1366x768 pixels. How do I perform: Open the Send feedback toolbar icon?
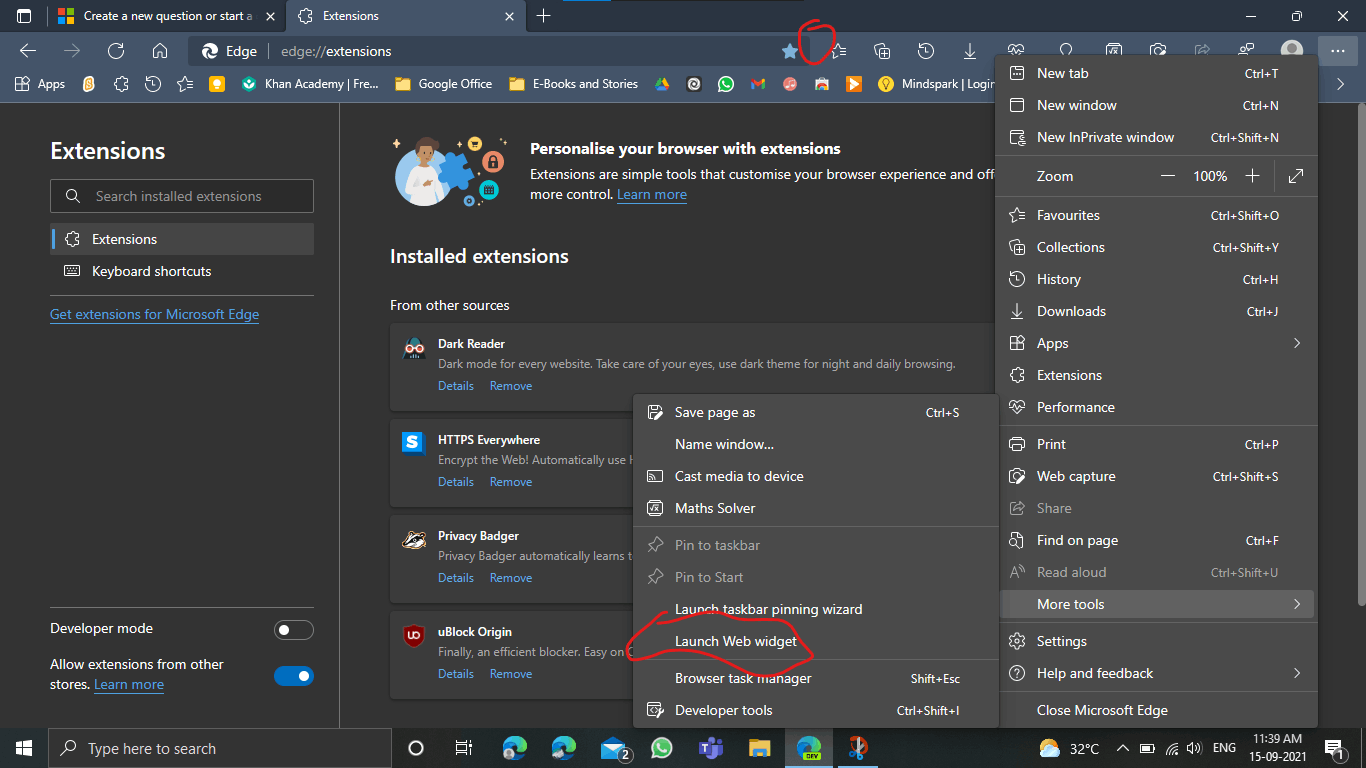pyautogui.click(x=1246, y=49)
